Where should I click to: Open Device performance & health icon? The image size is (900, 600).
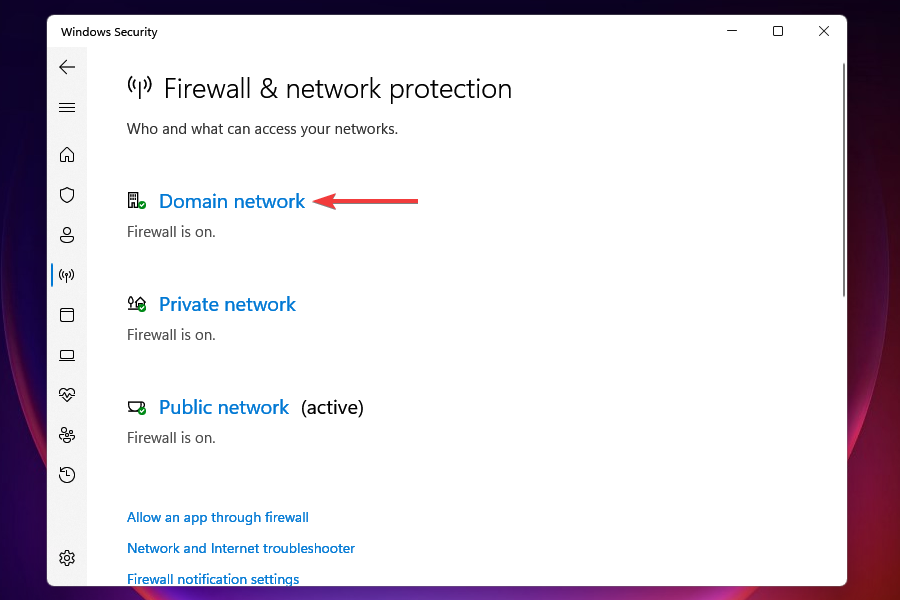67,394
